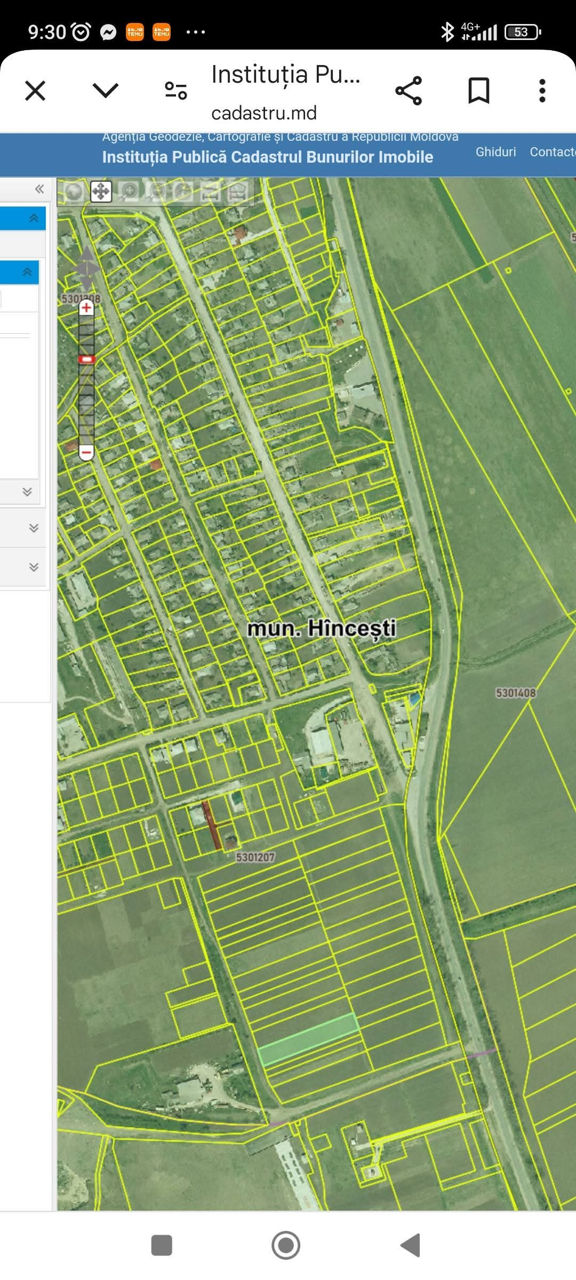This screenshot has width=576, height=1280.
Task: Minimize the tab with down chevron
Action: pos(105,91)
